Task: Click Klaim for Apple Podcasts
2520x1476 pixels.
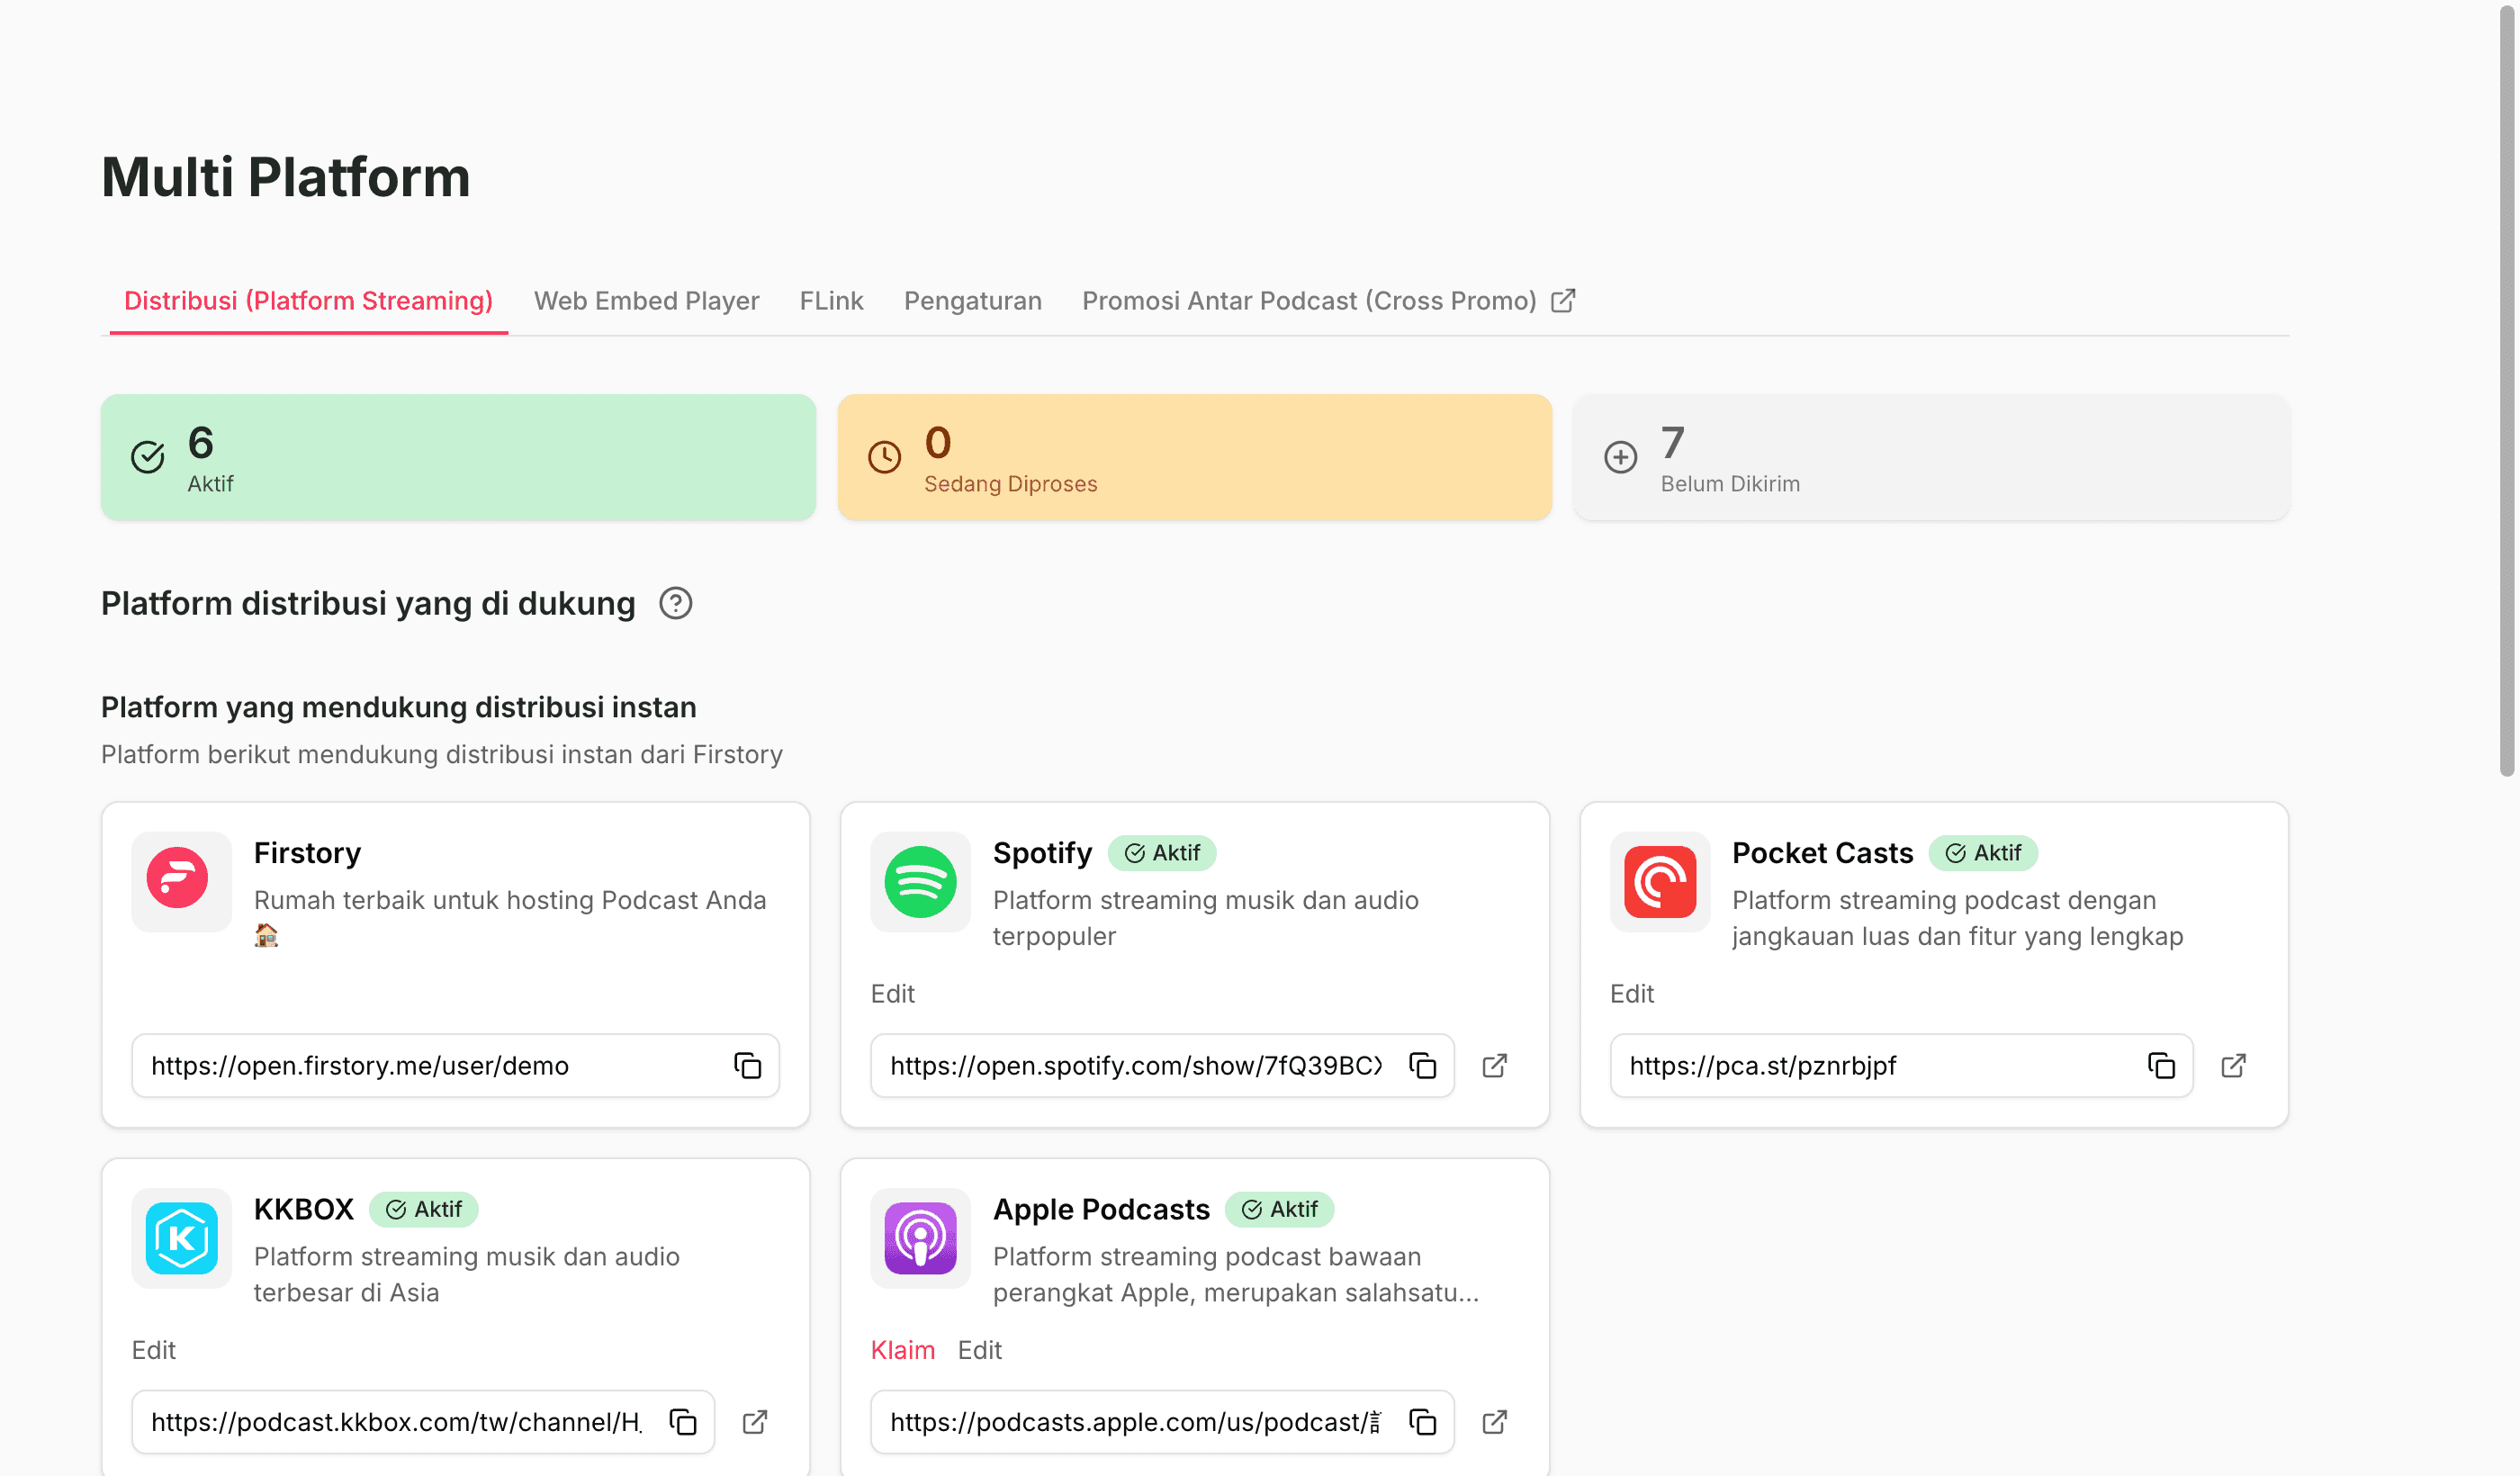Action: click(903, 1350)
